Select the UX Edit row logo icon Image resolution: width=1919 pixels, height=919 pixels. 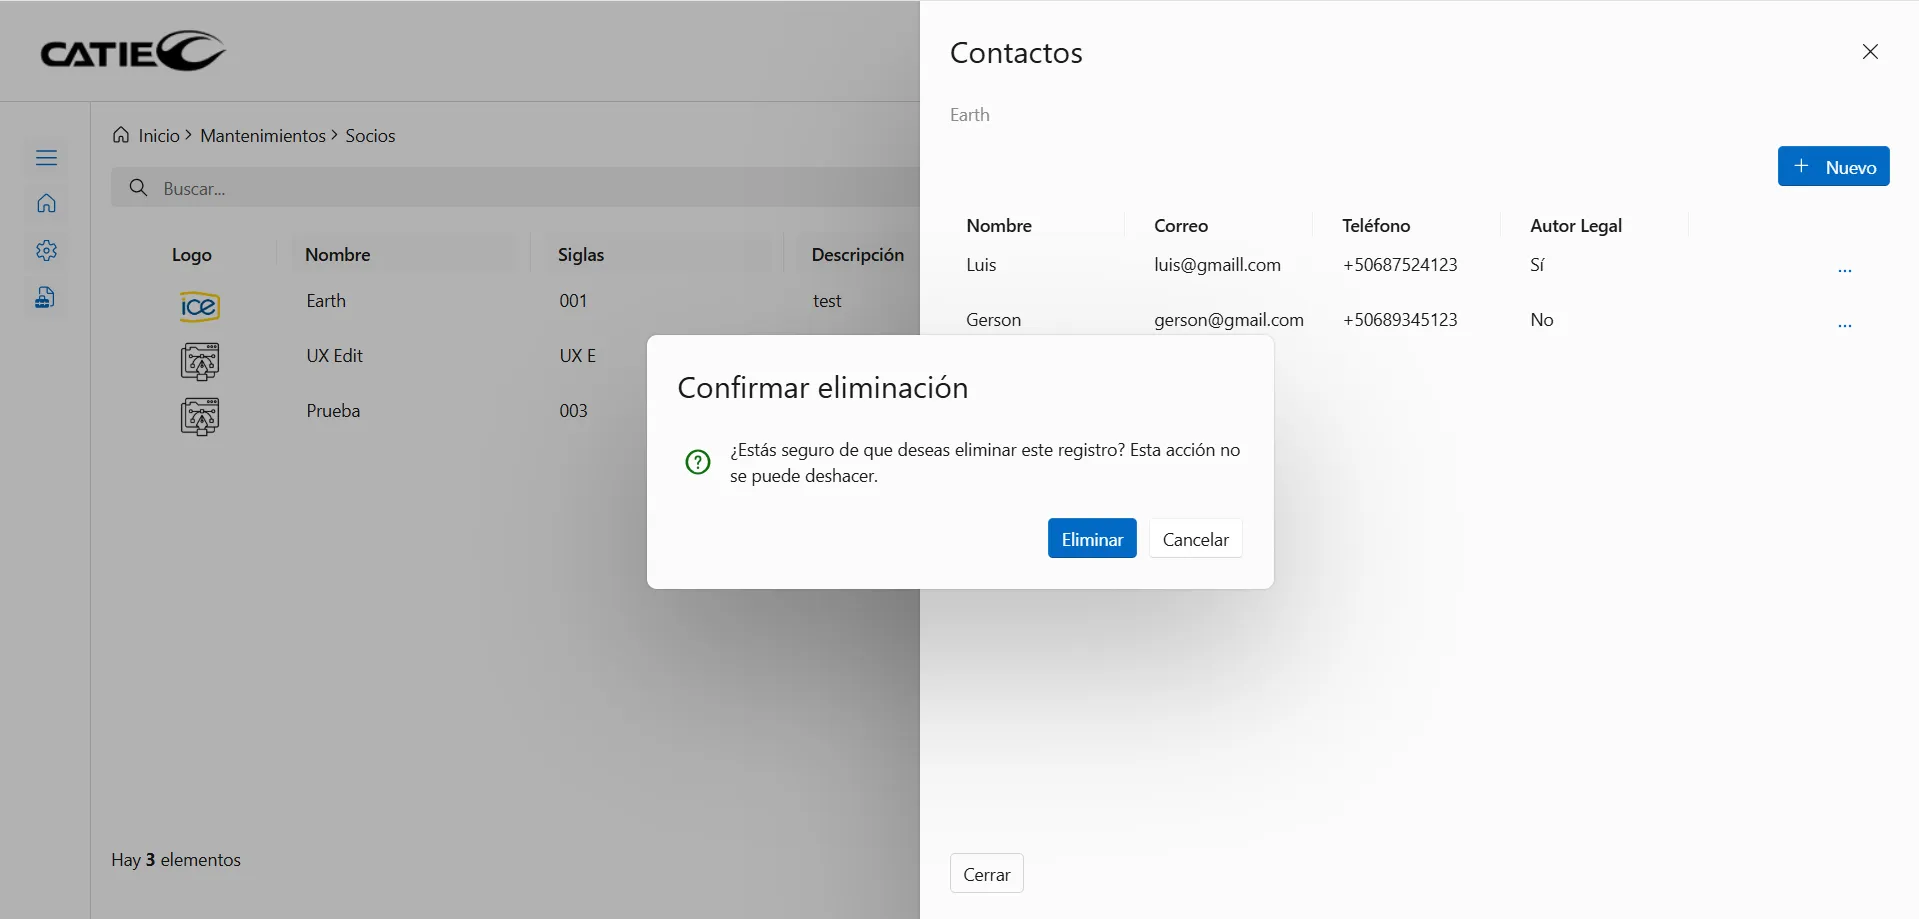pyautogui.click(x=200, y=361)
